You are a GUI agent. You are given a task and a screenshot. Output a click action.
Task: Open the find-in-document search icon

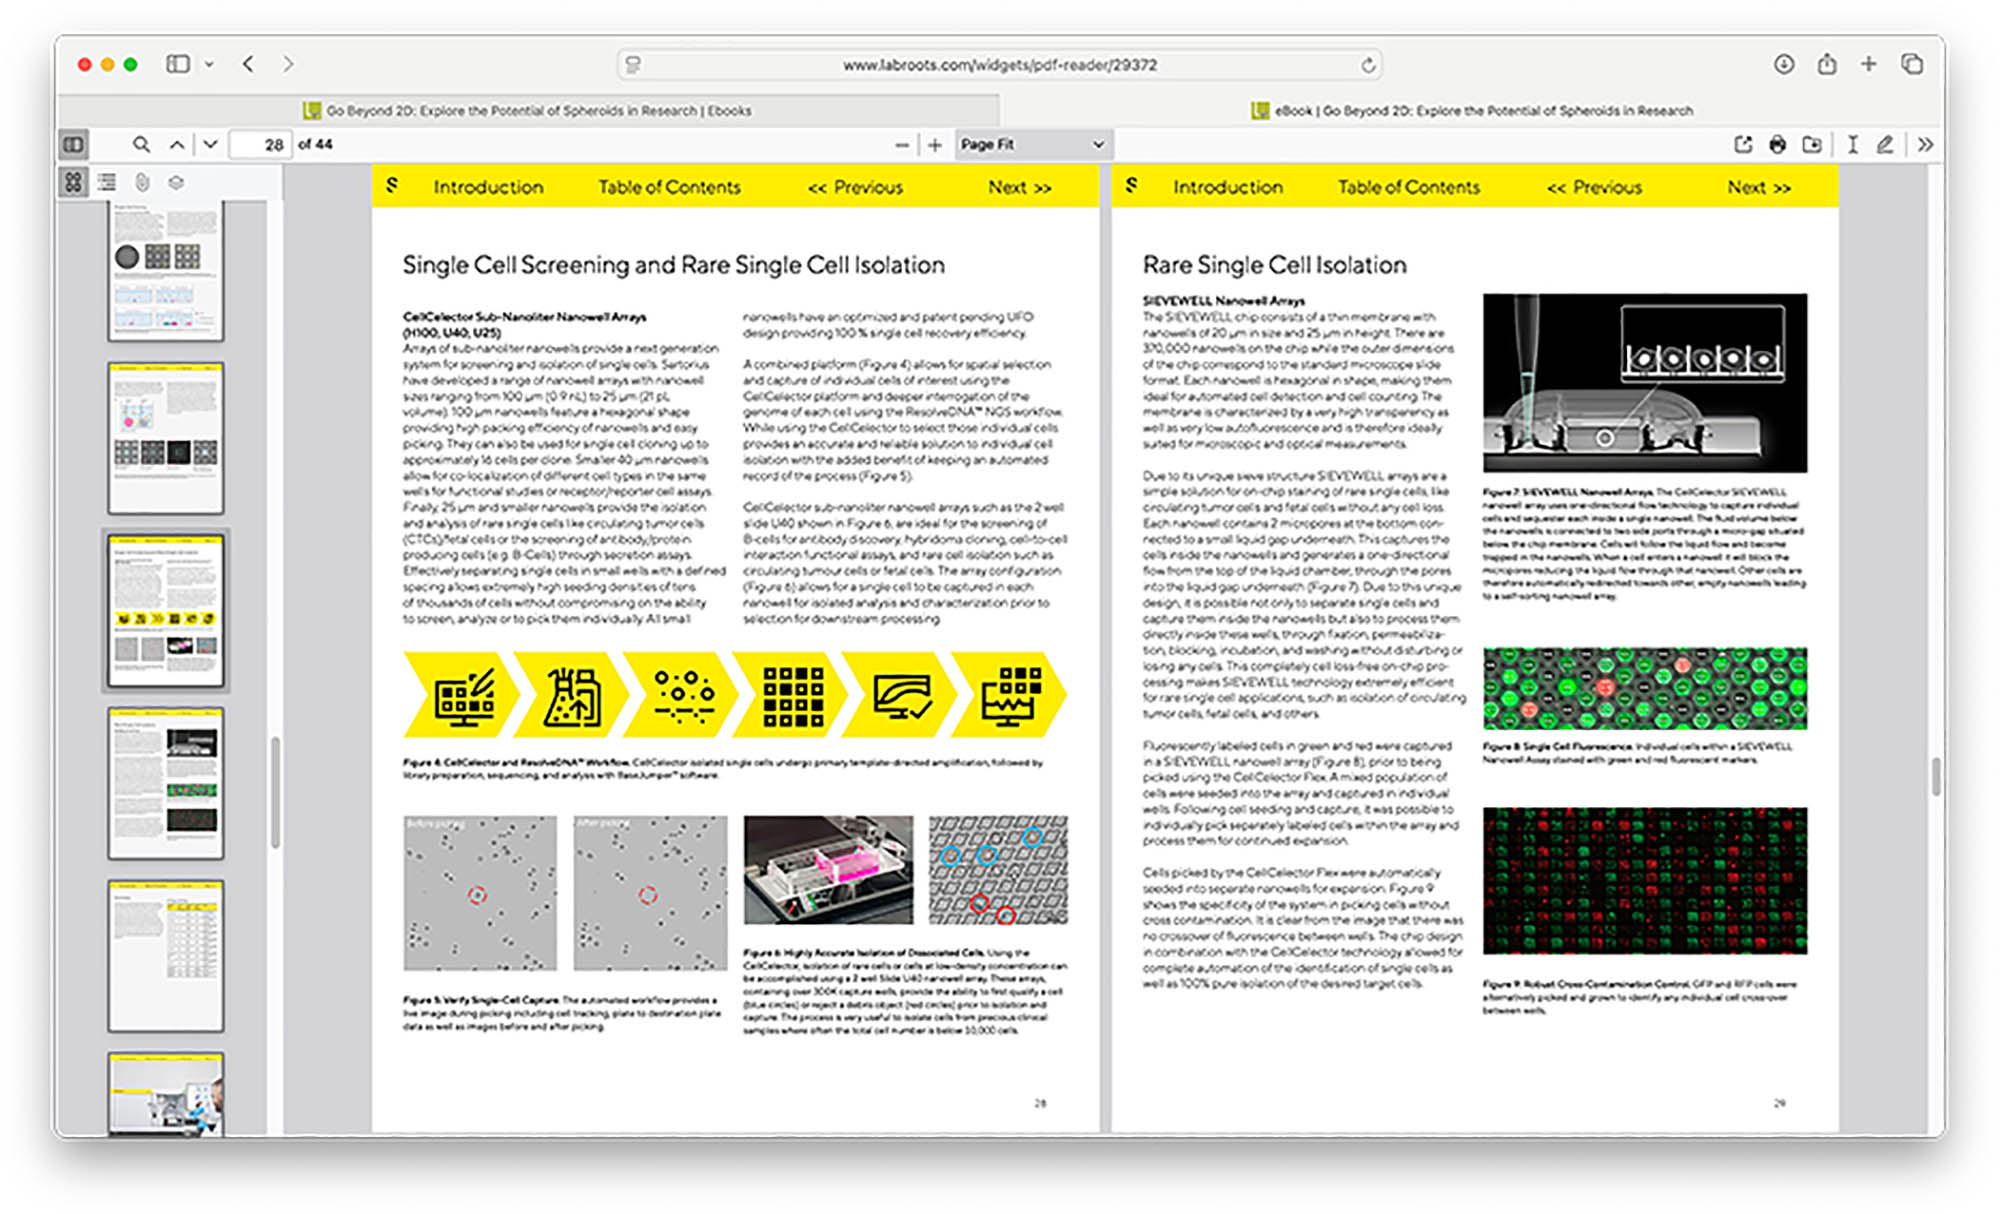tap(141, 144)
